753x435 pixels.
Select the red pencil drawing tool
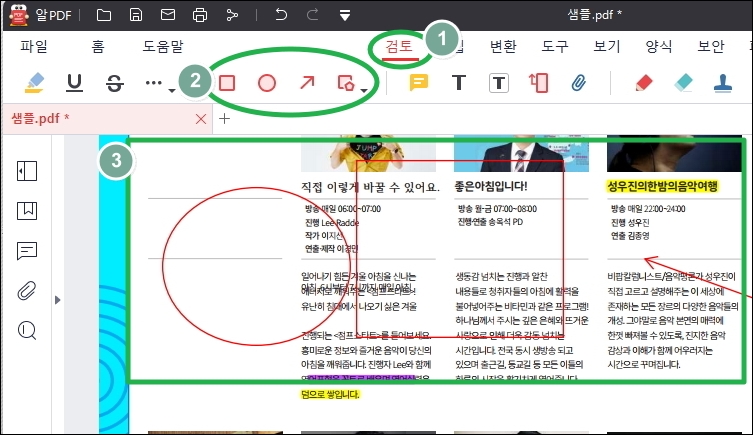point(644,83)
